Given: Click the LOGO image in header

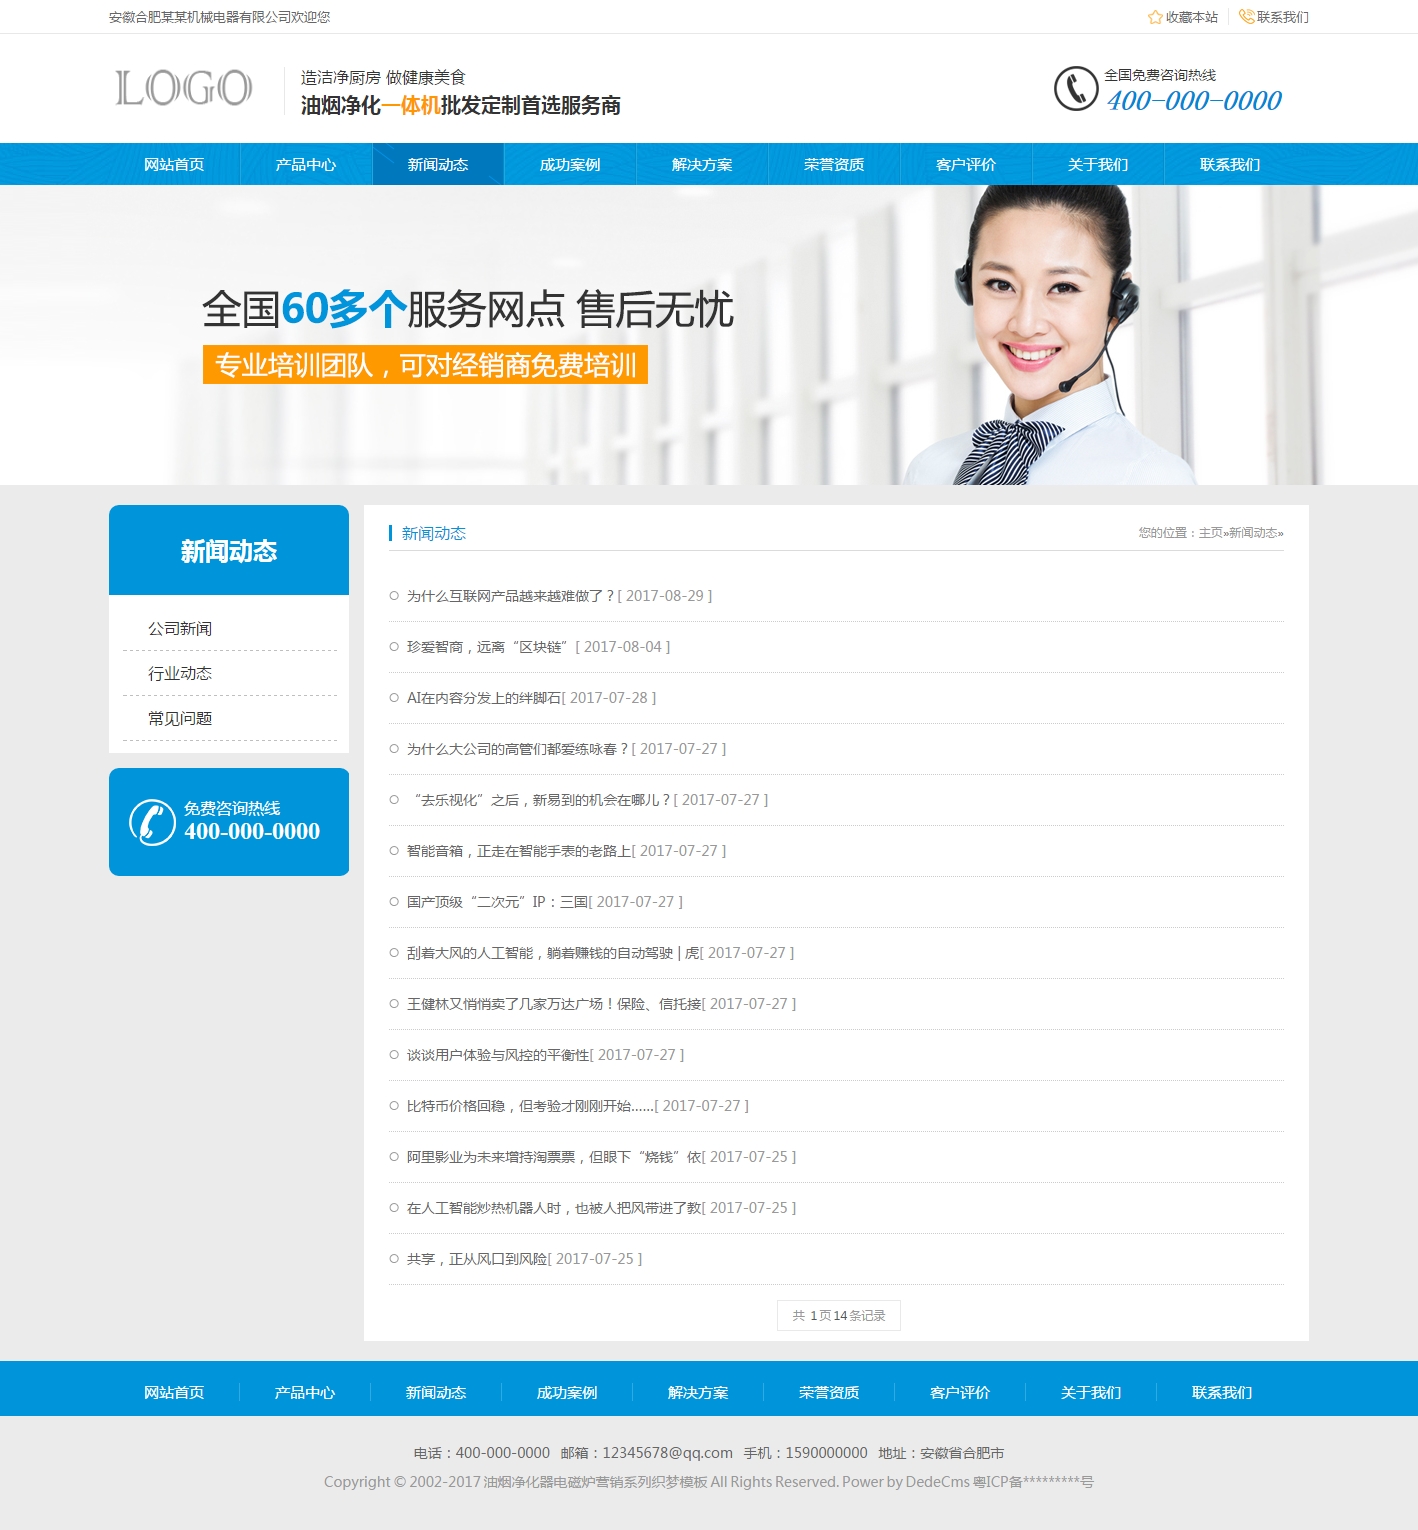Looking at the screenshot, I should (184, 88).
